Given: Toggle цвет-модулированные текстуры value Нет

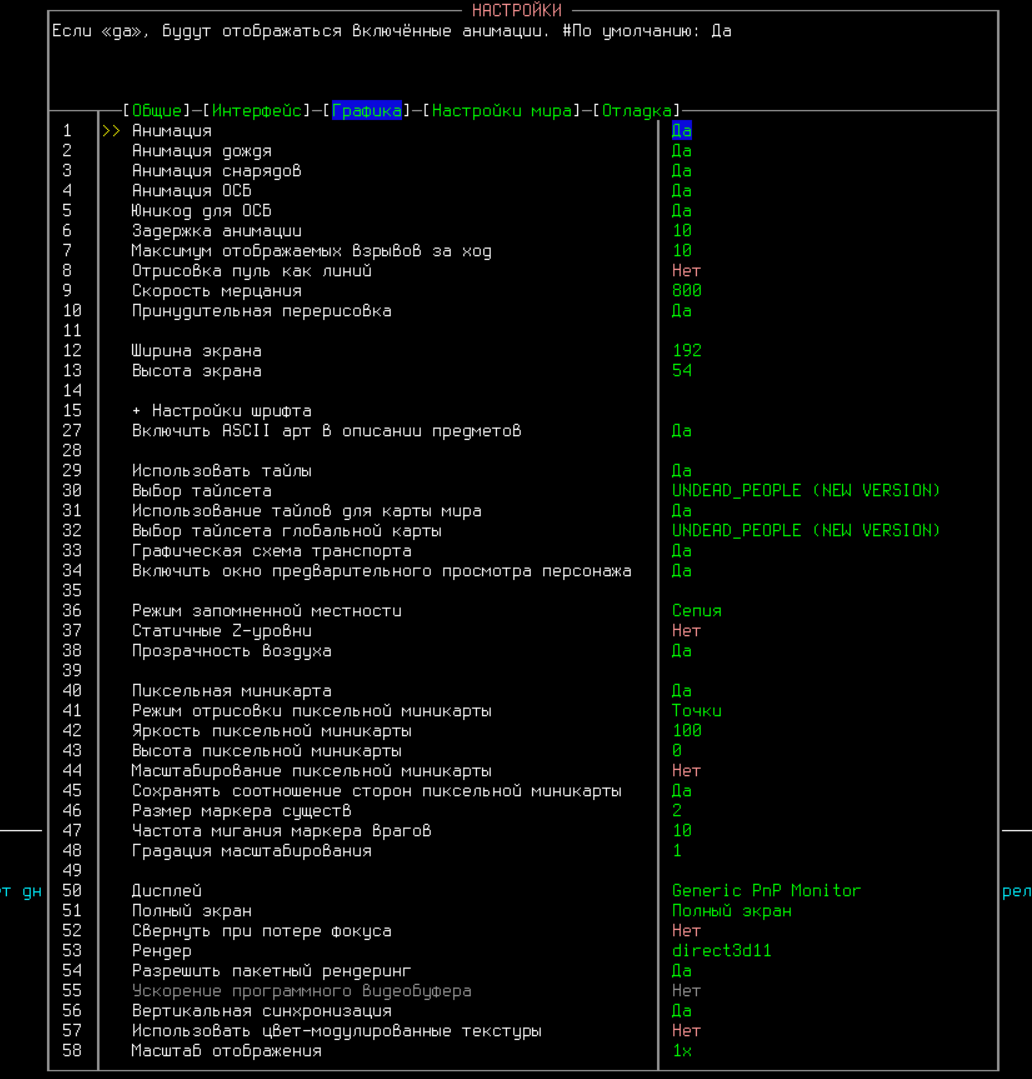Looking at the screenshot, I should (x=686, y=1030).
